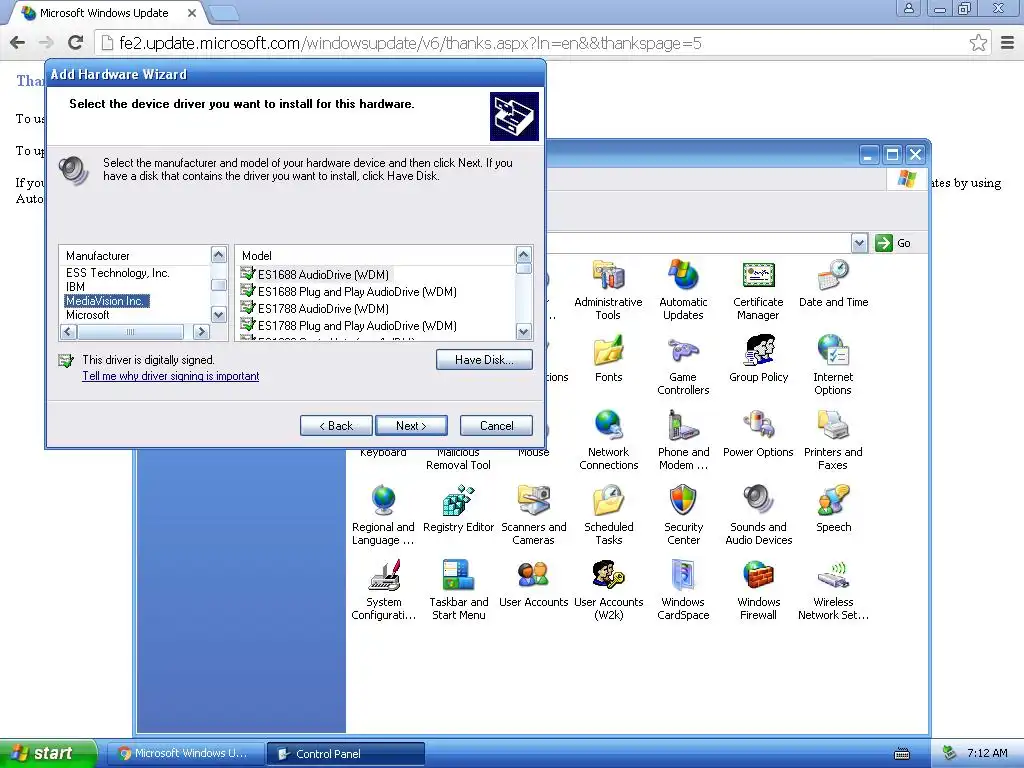1024x768 pixels.
Task: Click Model list scroll down arrow
Action: point(524,332)
